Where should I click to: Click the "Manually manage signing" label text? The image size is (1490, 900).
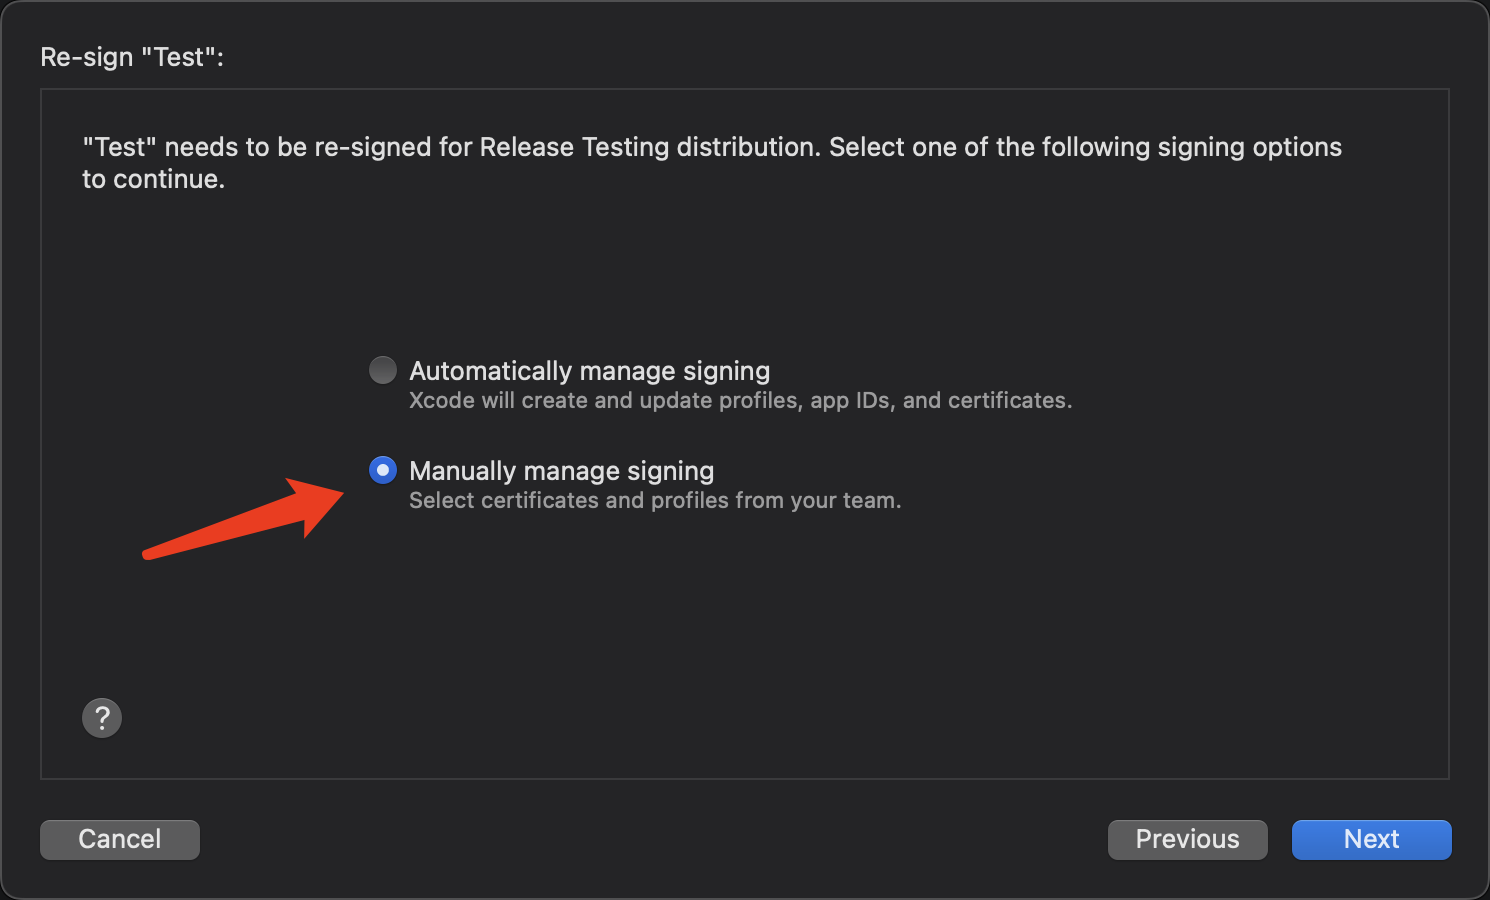pyautogui.click(x=561, y=471)
